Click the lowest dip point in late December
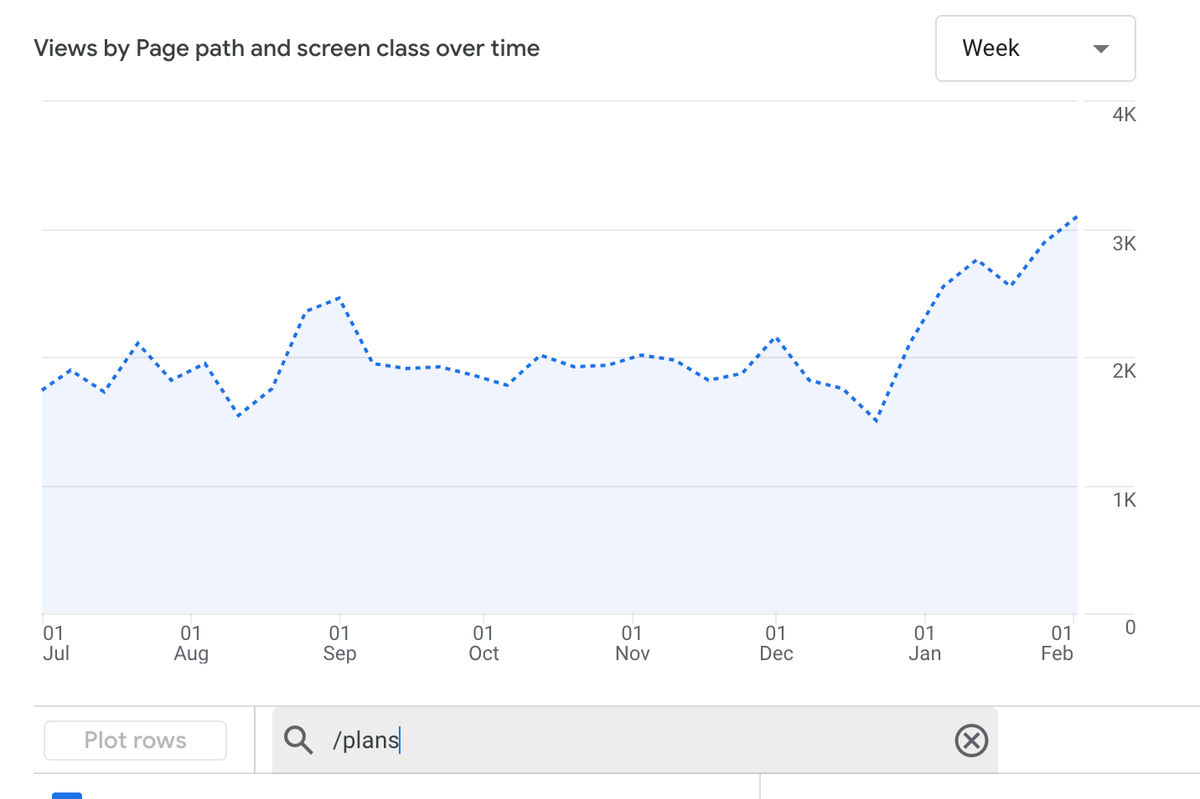 [x=876, y=421]
